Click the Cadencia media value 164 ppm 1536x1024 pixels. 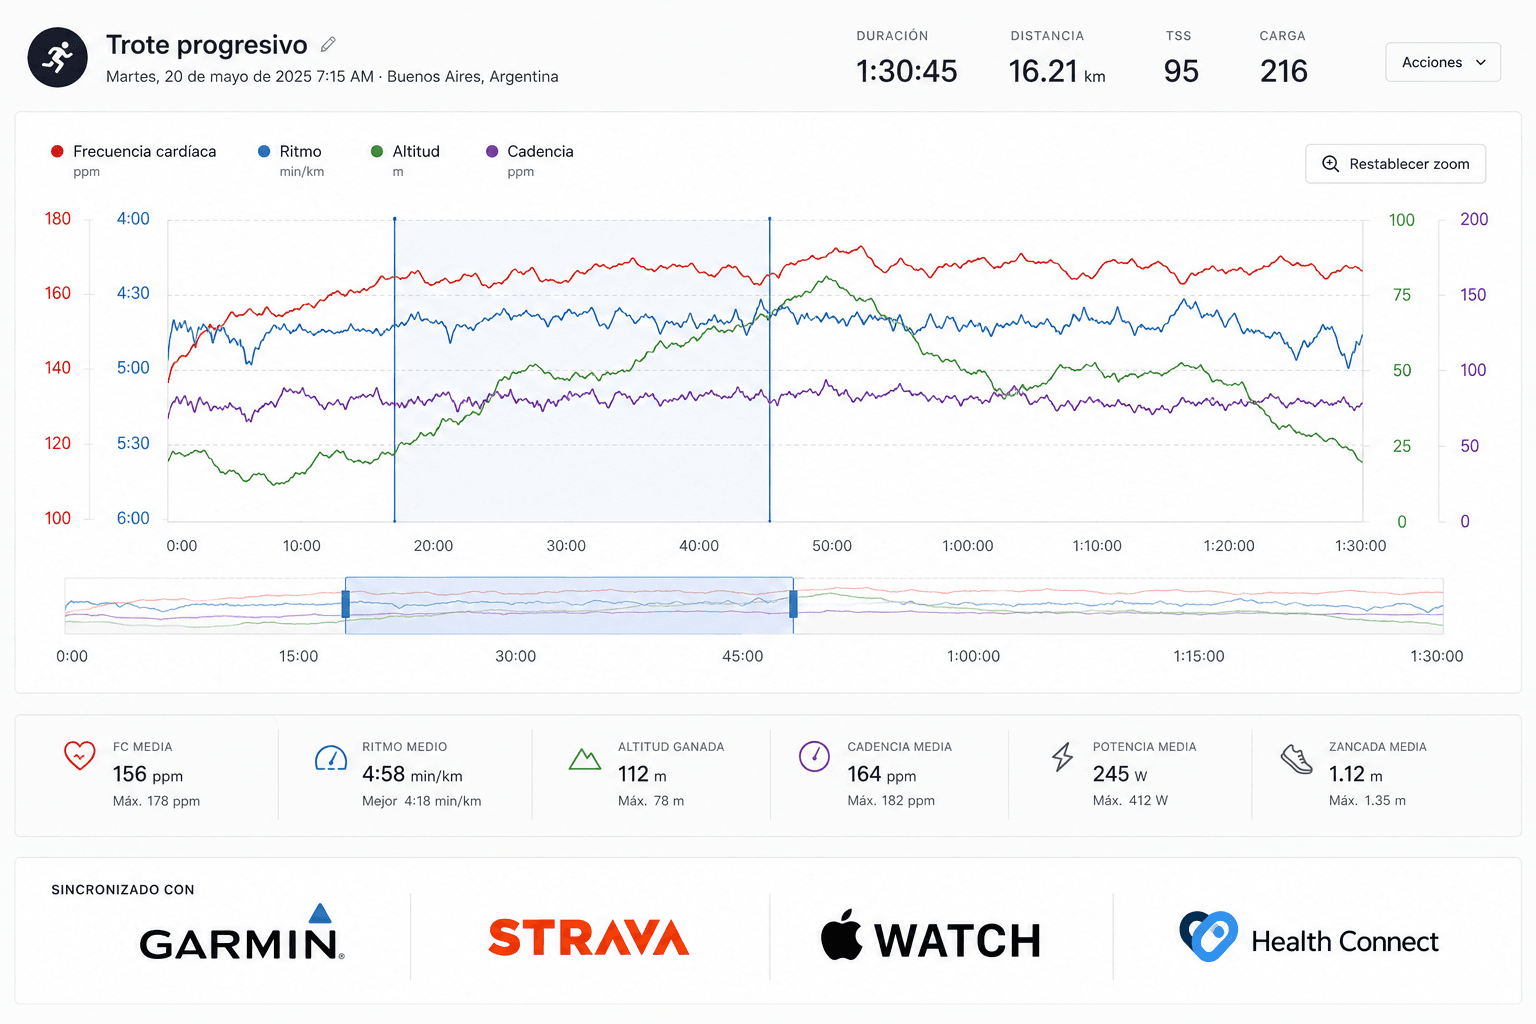point(882,774)
